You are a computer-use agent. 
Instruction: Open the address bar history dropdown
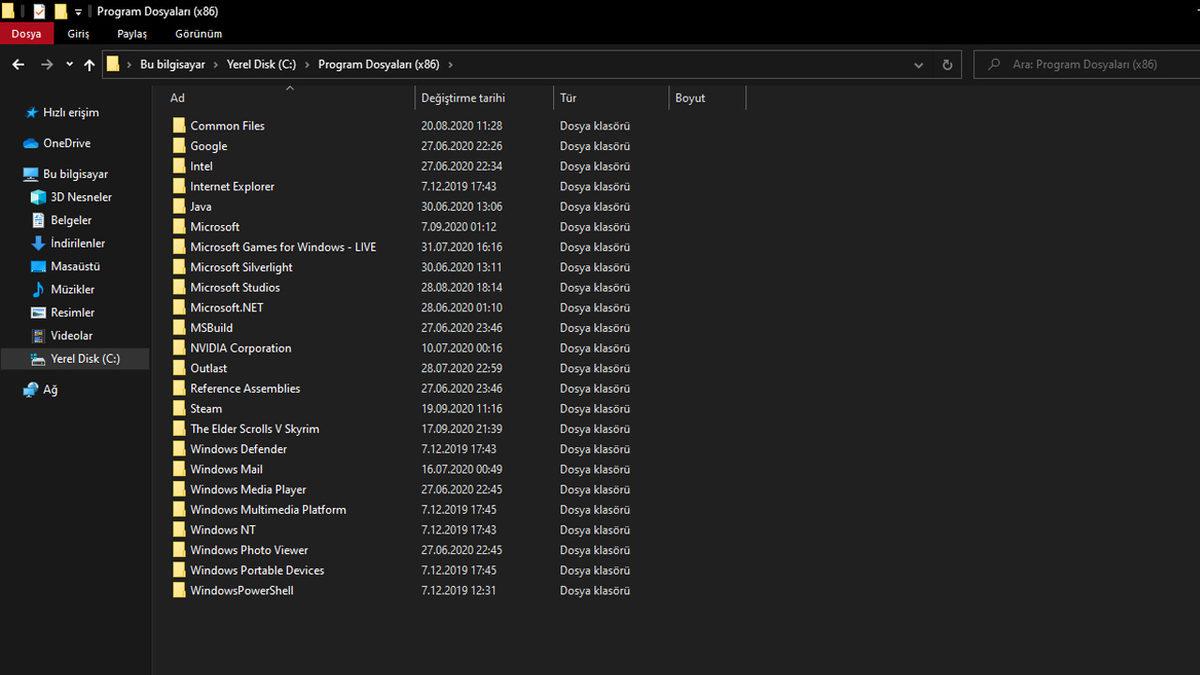[918, 64]
